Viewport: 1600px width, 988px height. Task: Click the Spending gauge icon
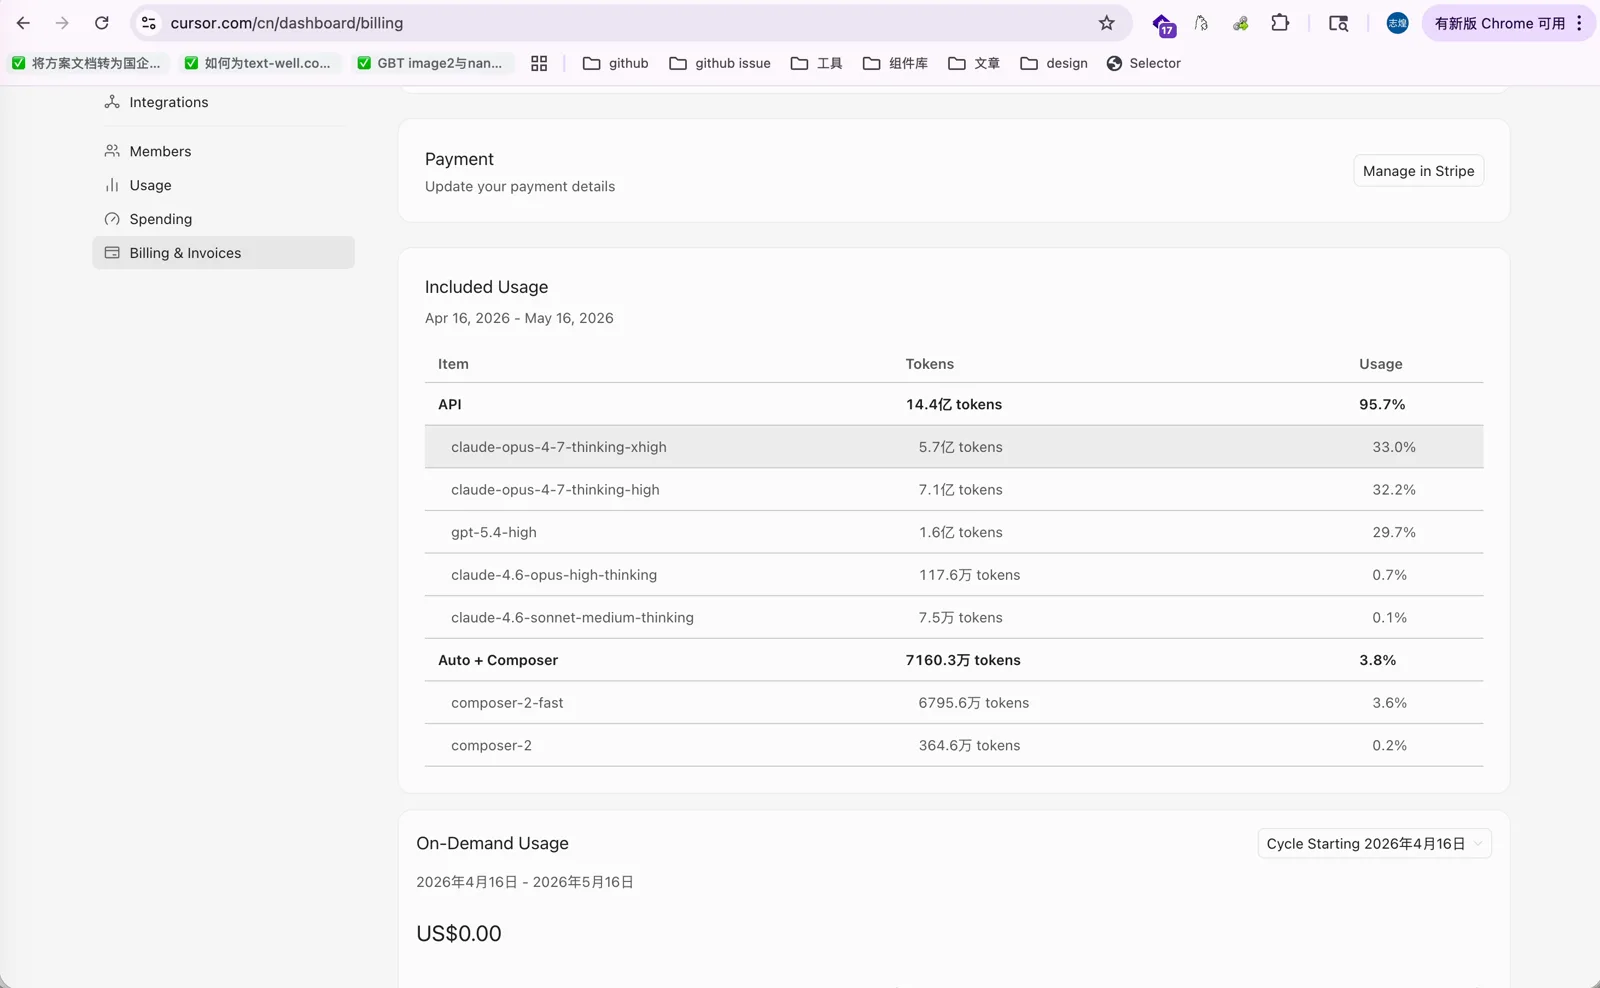pos(112,219)
